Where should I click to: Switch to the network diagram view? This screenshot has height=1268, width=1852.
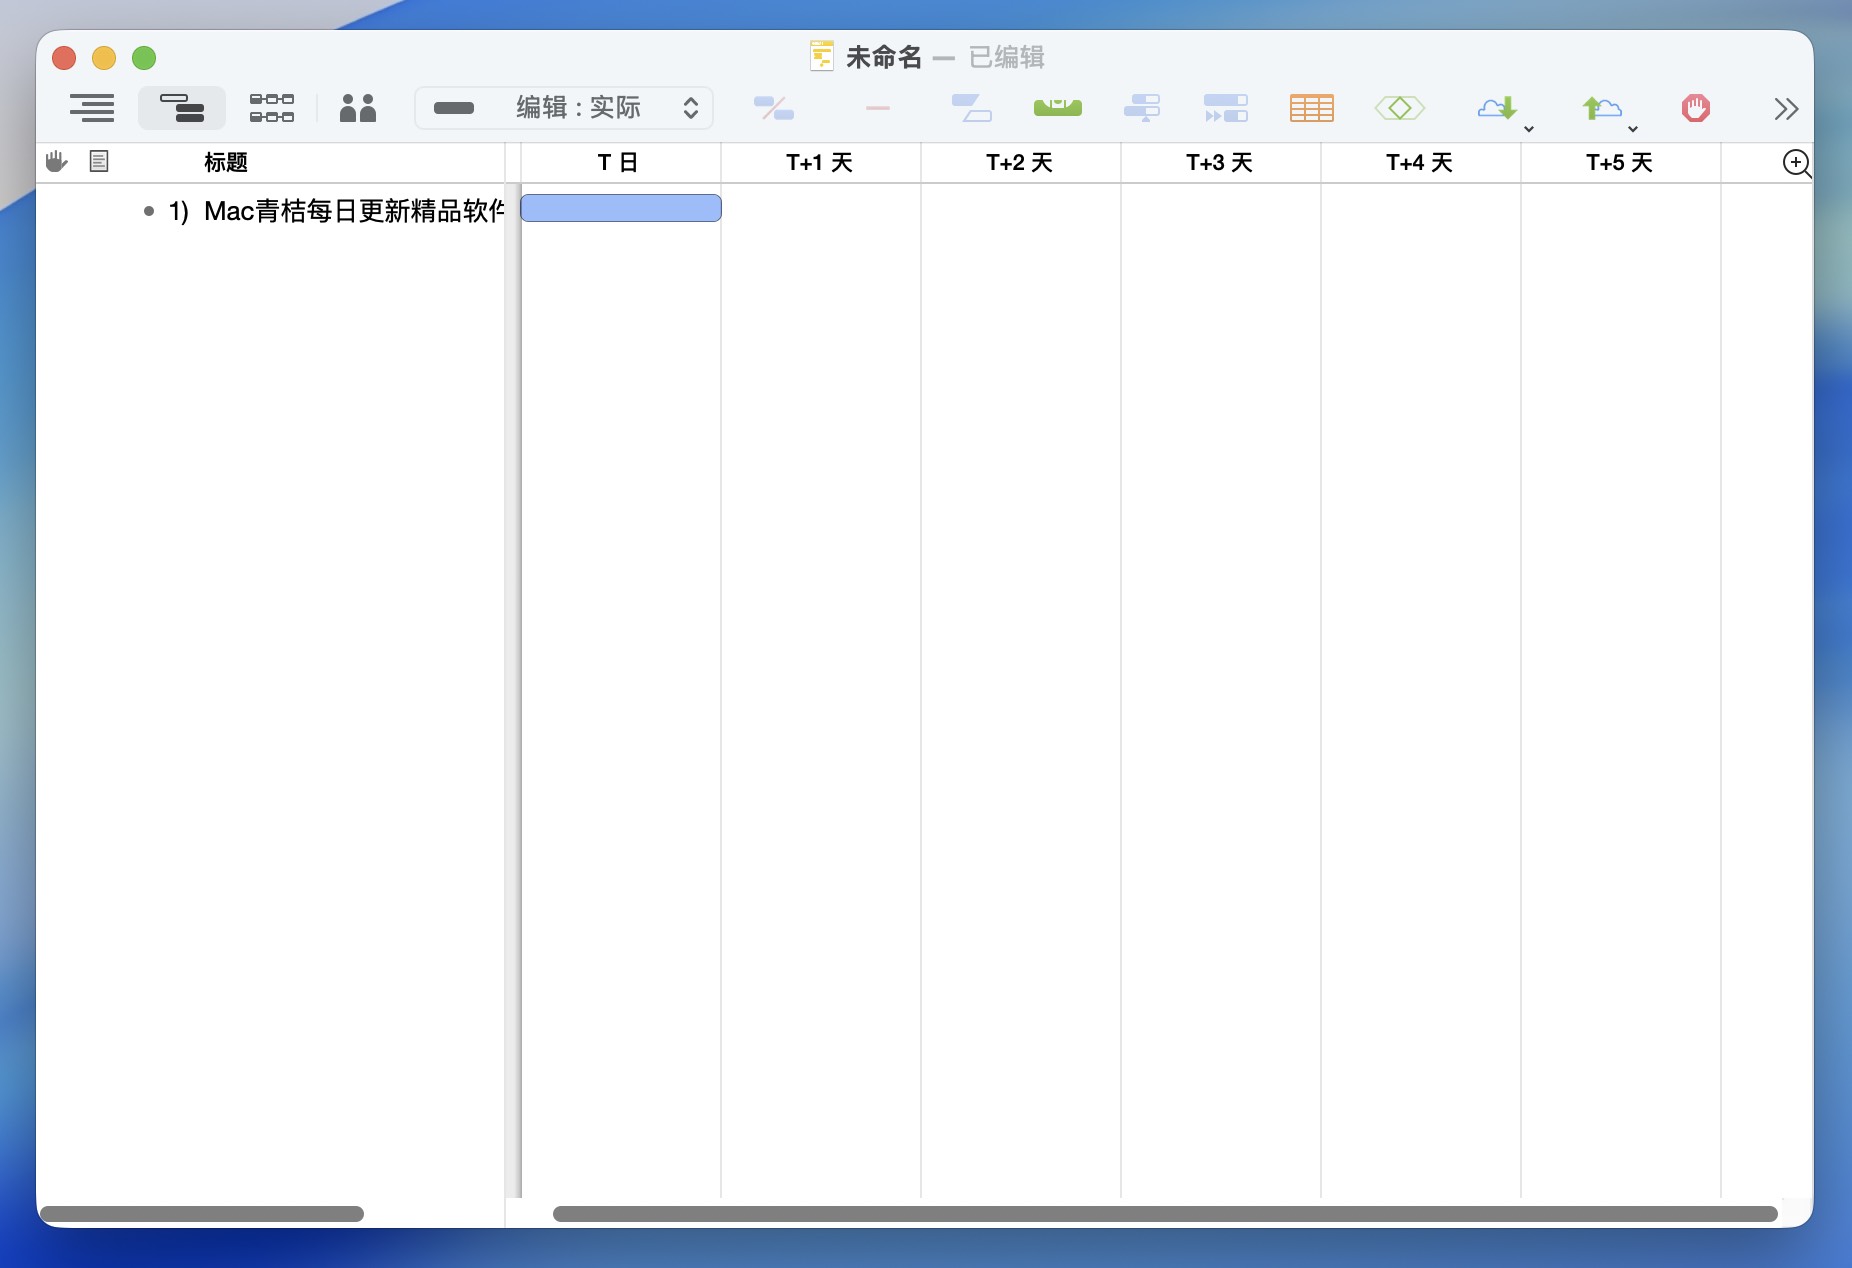coord(271,108)
